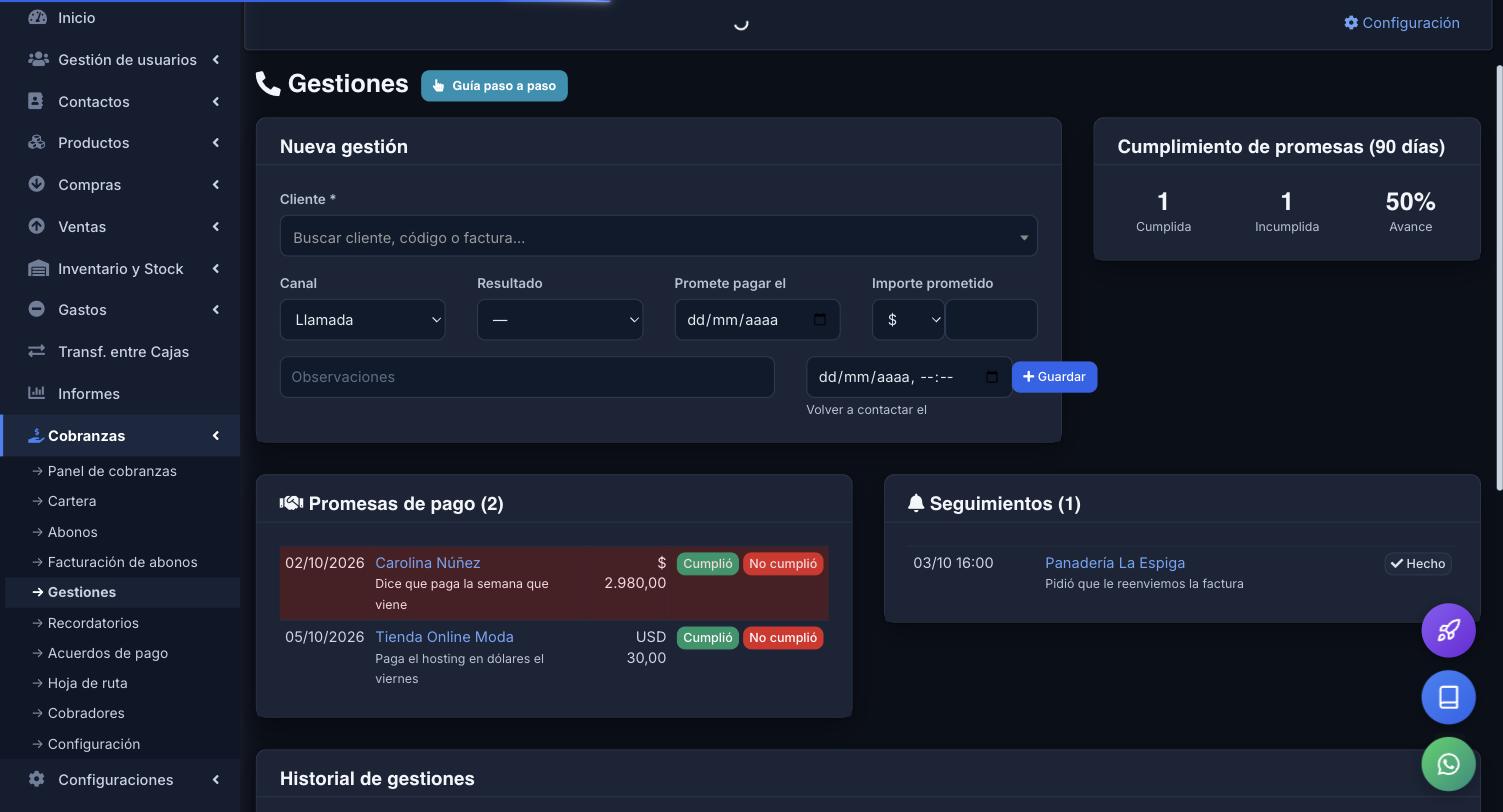Collapse the Cobranzas menu chevron
Image resolution: width=1503 pixels, height=812 pixels.
(216, 435)
